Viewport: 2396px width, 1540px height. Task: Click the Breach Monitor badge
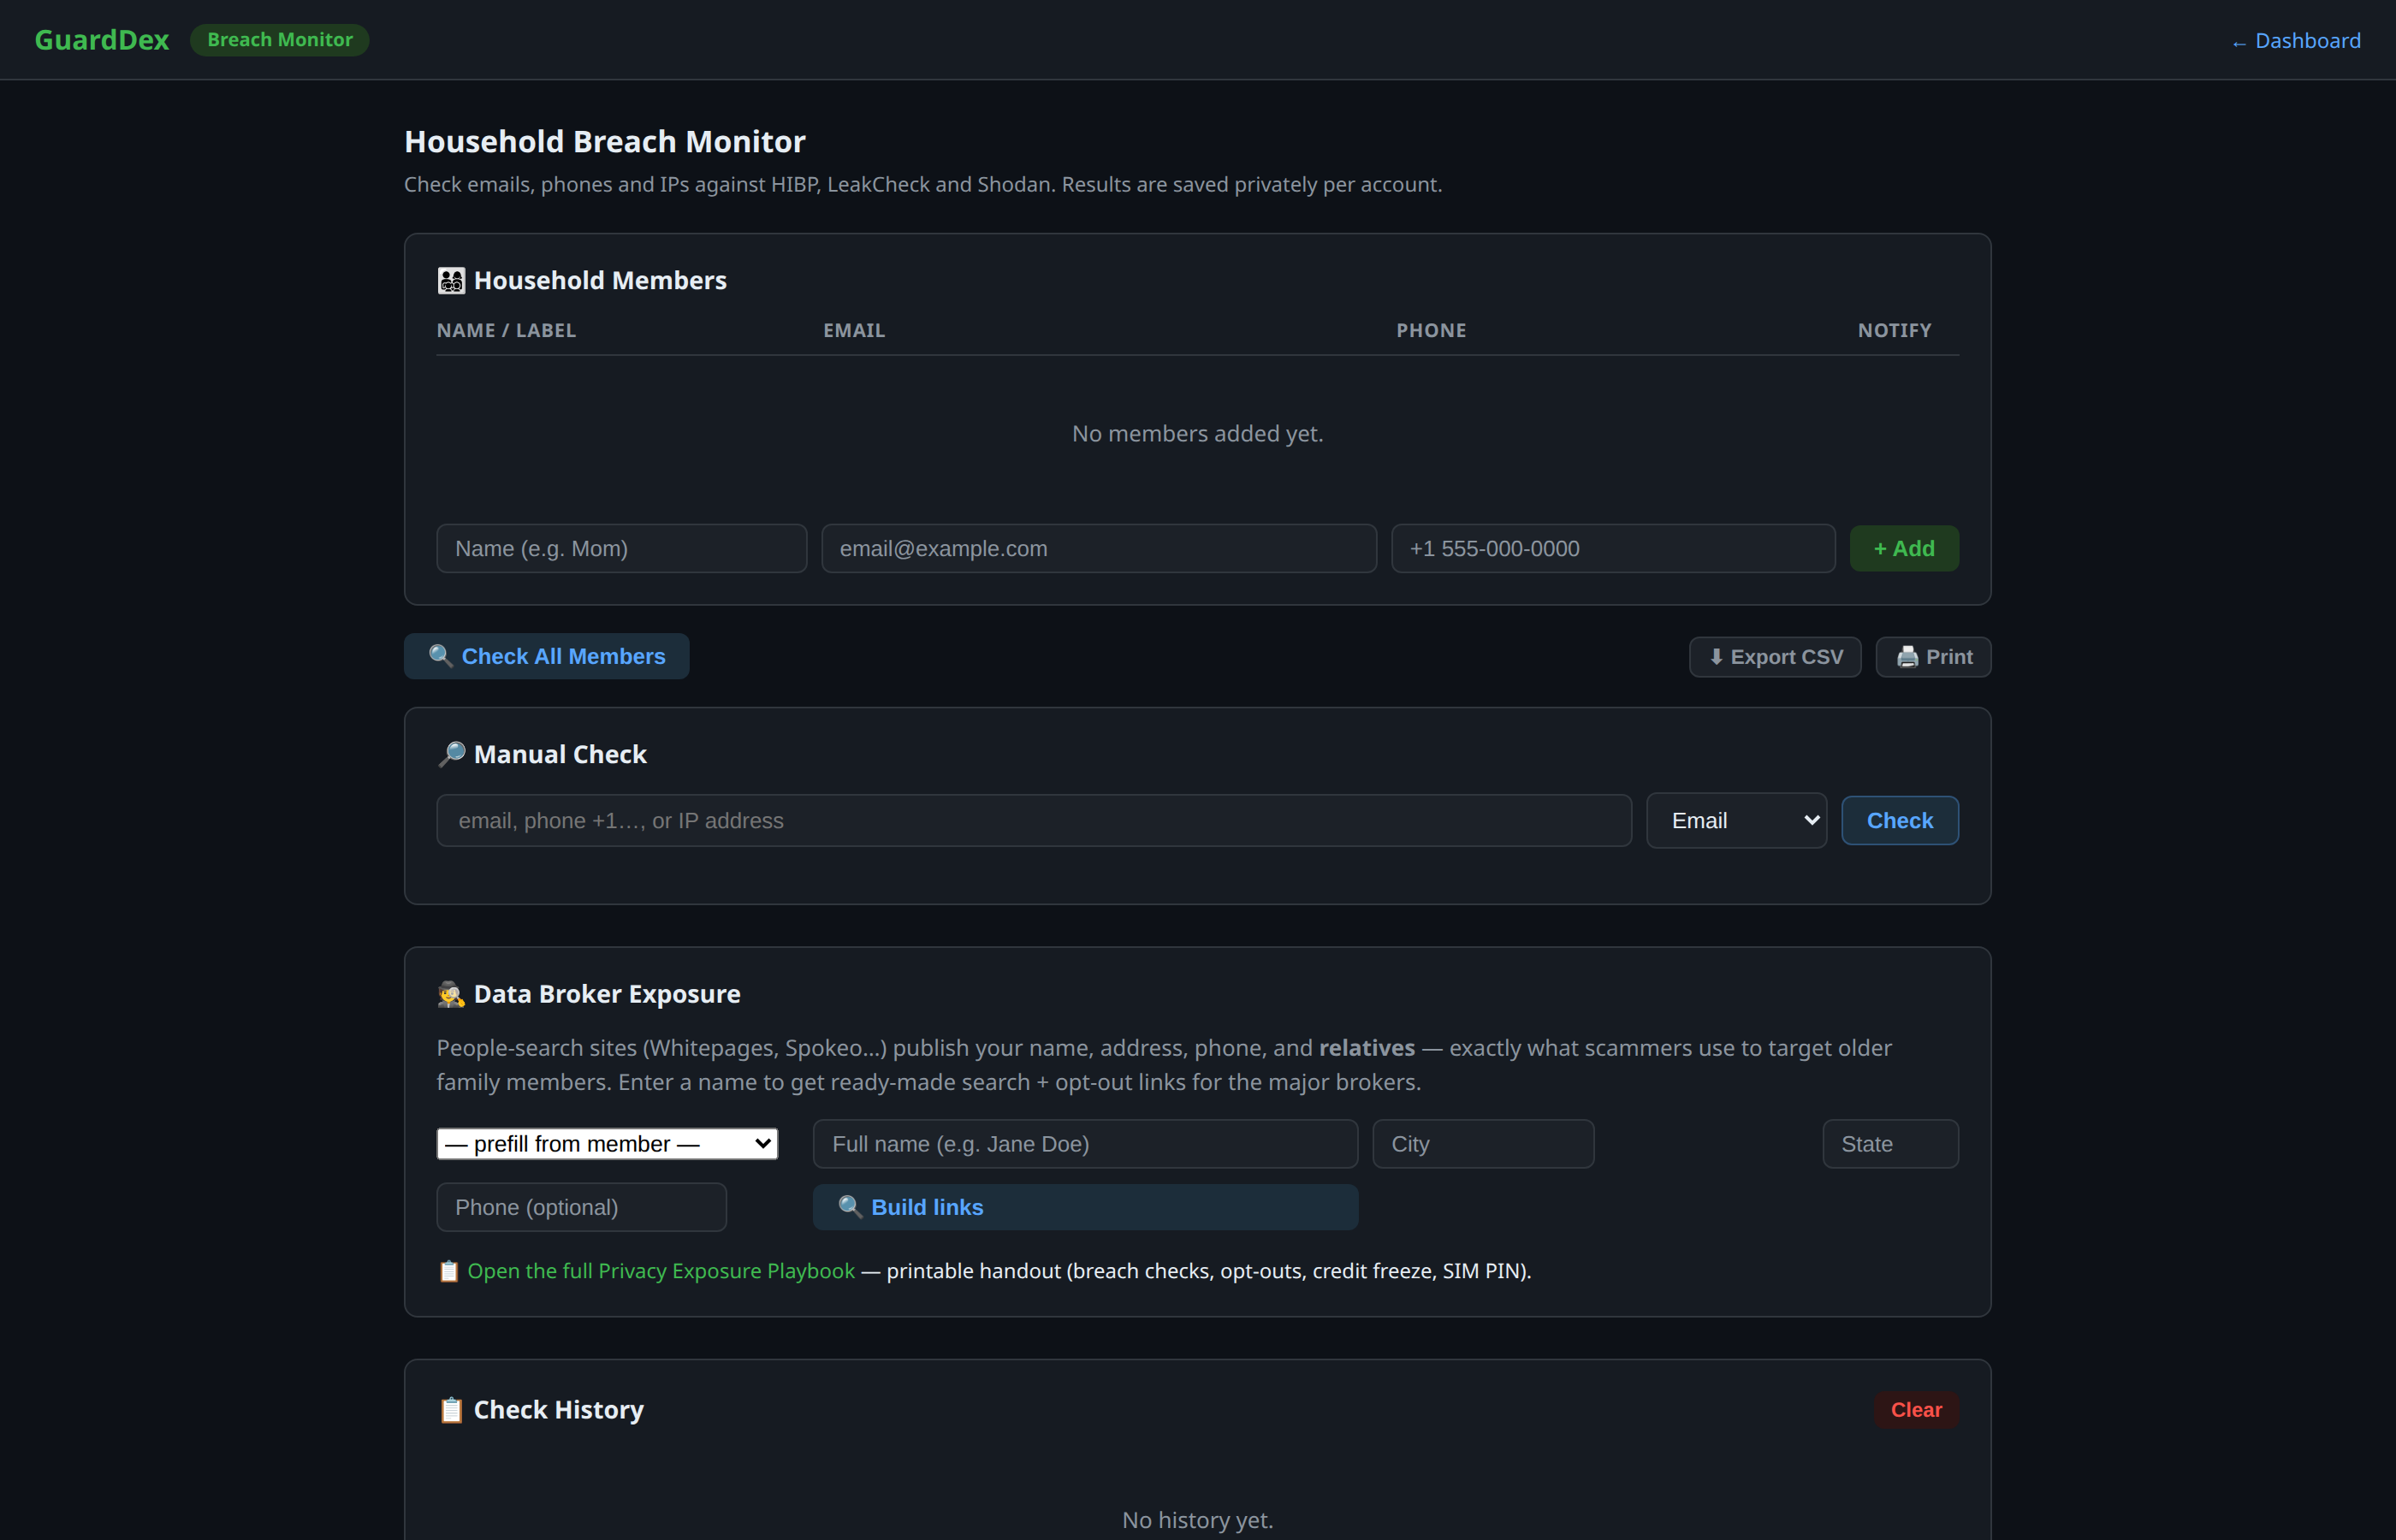click(280, 40)
